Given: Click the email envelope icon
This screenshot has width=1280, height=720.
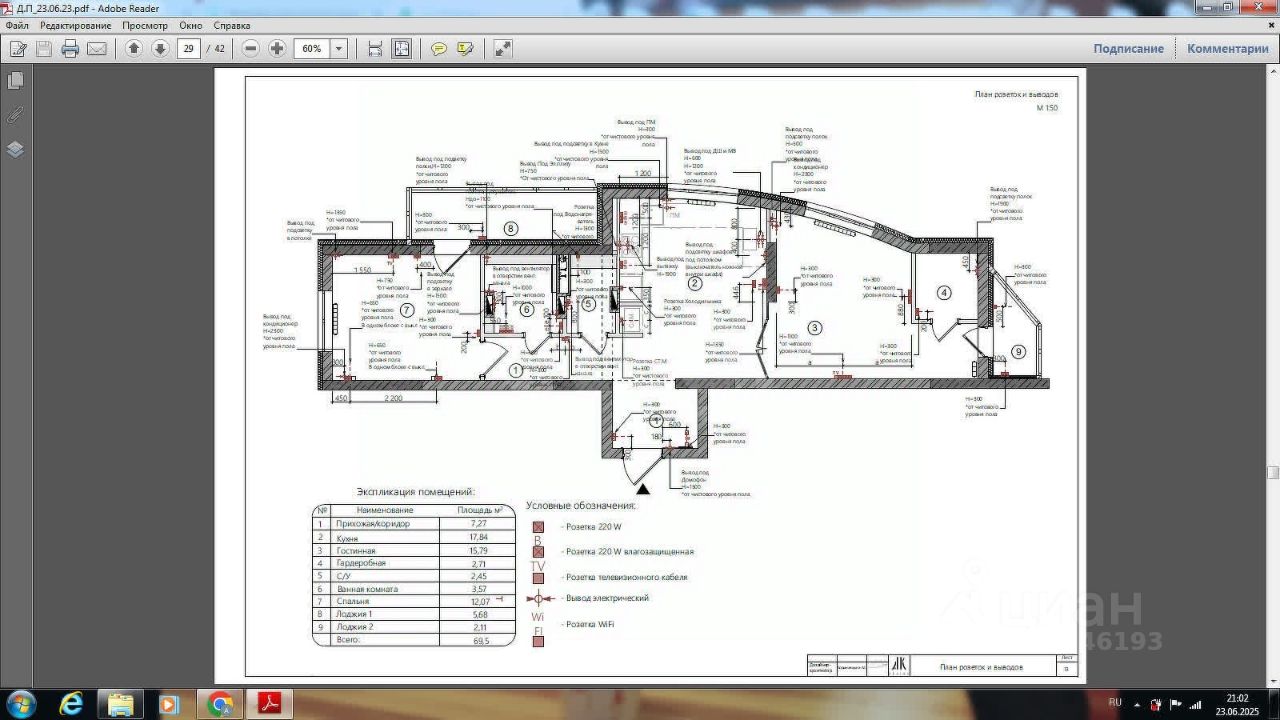Looking at the screenshot, I should pyautogui.click(x=97, y=49).
